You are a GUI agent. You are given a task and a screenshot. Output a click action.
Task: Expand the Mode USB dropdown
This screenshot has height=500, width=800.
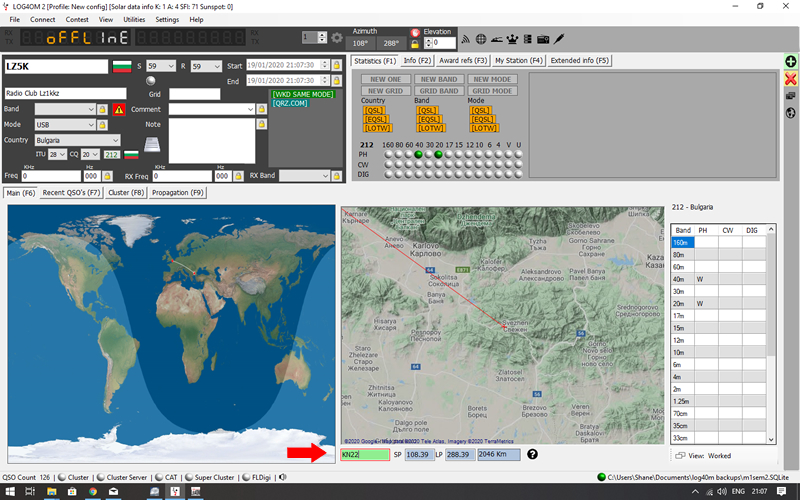[91, 124]
